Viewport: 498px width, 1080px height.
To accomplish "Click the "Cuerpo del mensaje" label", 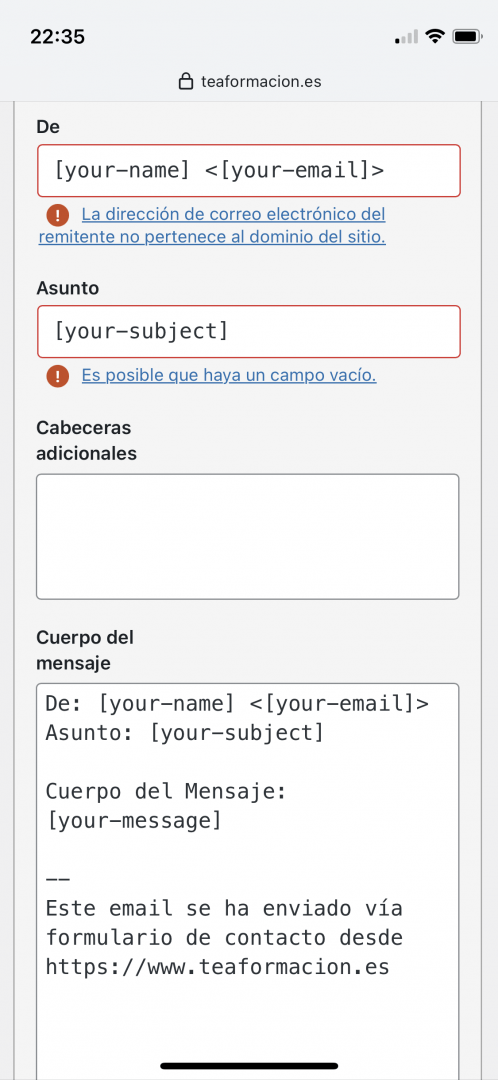I will click(85, 651).
